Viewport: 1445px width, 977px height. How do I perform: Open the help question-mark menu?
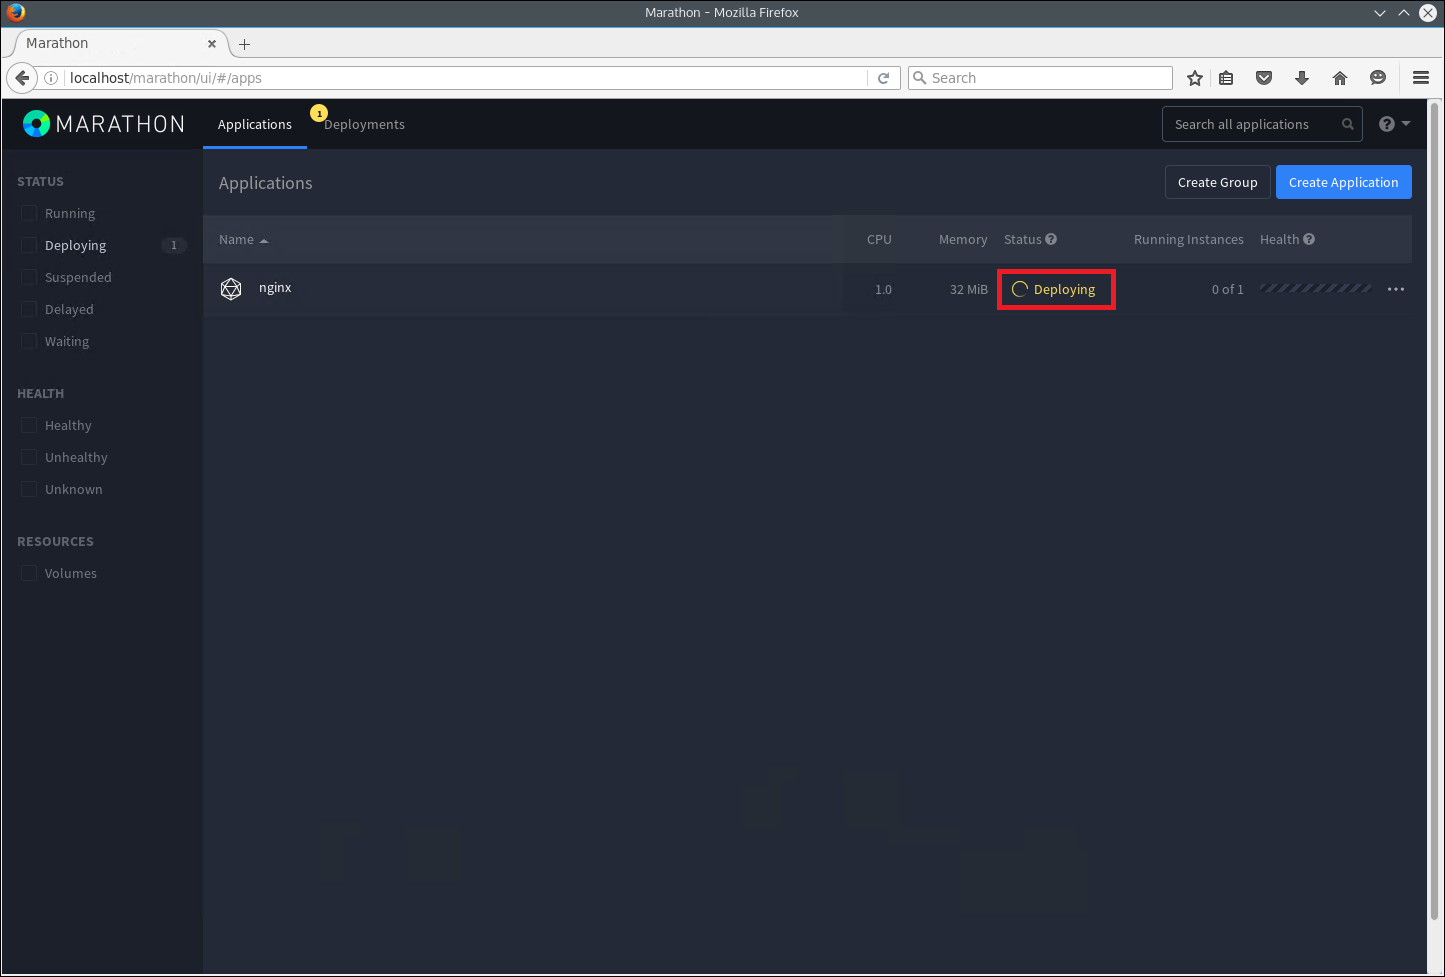point(1394,124)
